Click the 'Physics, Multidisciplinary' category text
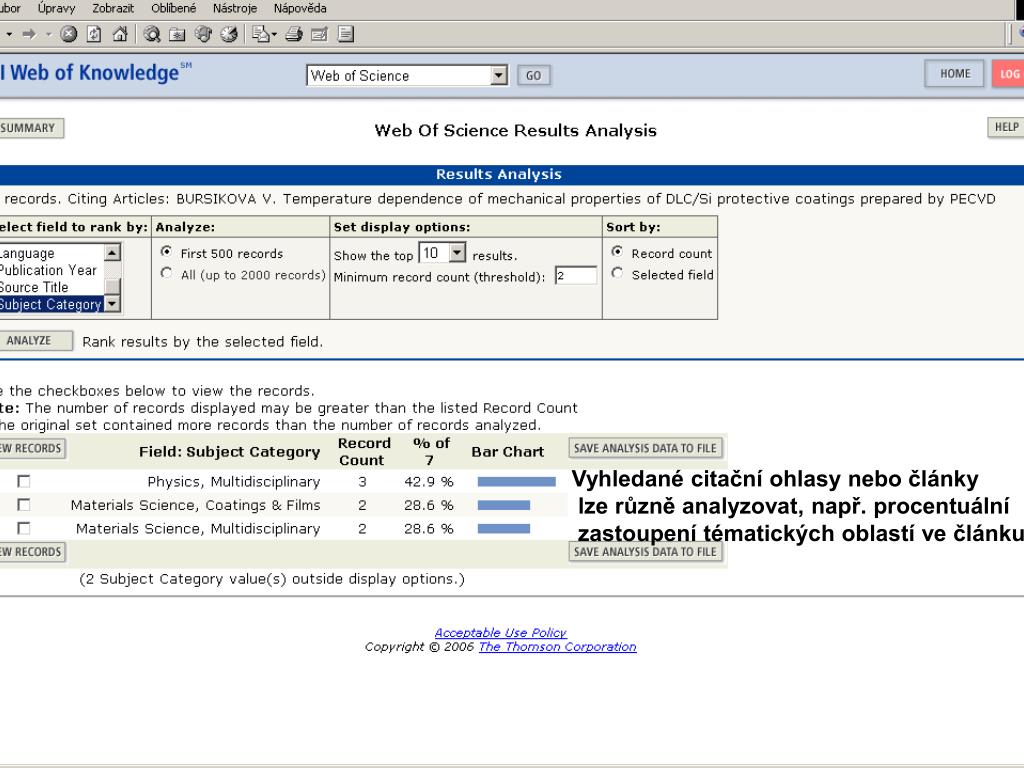 tap(234, 482)
